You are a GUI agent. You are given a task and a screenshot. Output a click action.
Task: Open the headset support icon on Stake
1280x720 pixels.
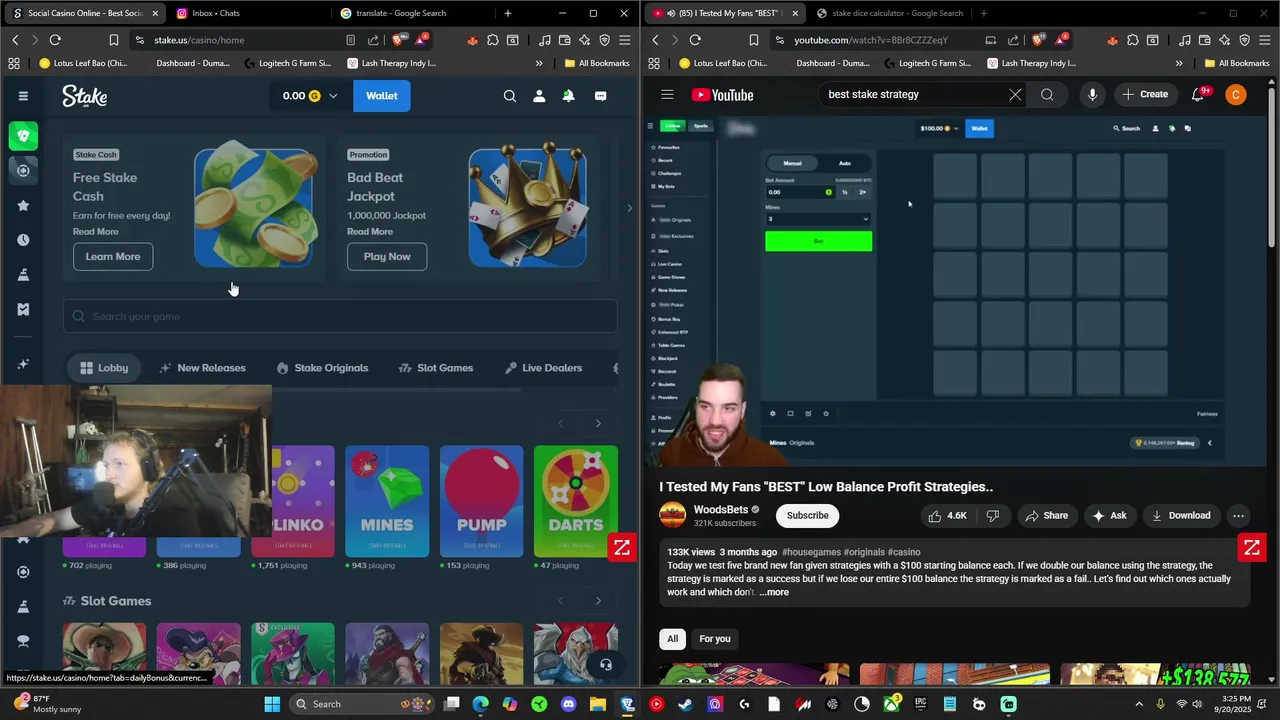tap(605, 665)
